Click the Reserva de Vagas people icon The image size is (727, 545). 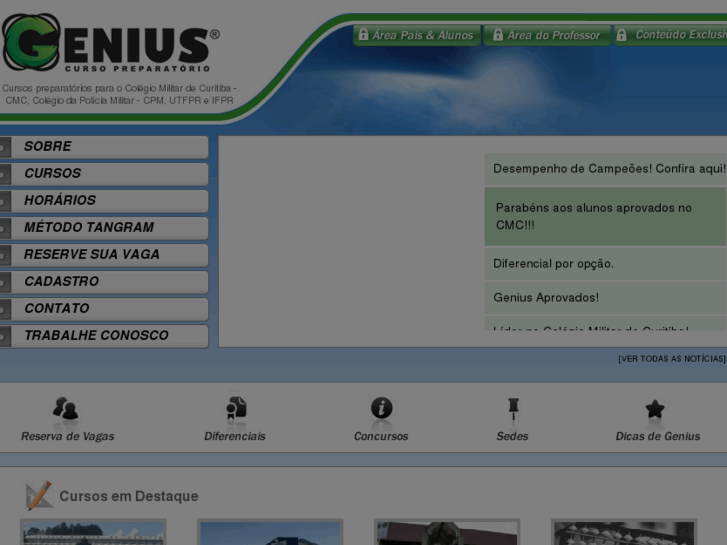[65, 409]
